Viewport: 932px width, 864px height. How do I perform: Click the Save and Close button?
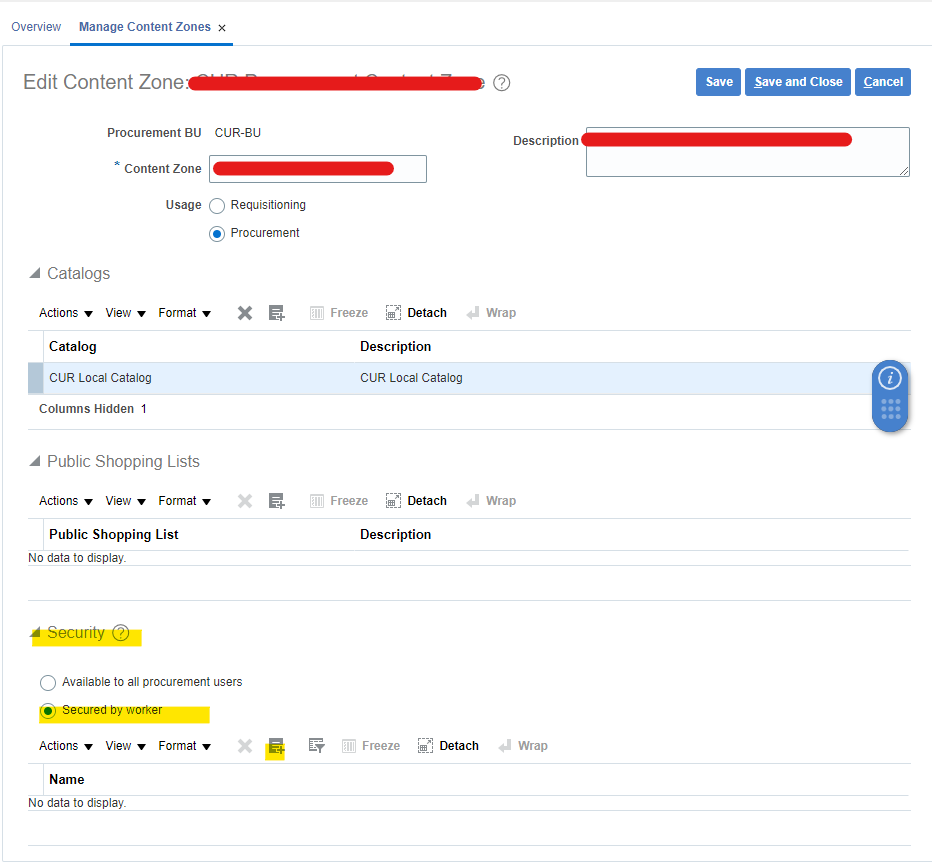(797, 82)
